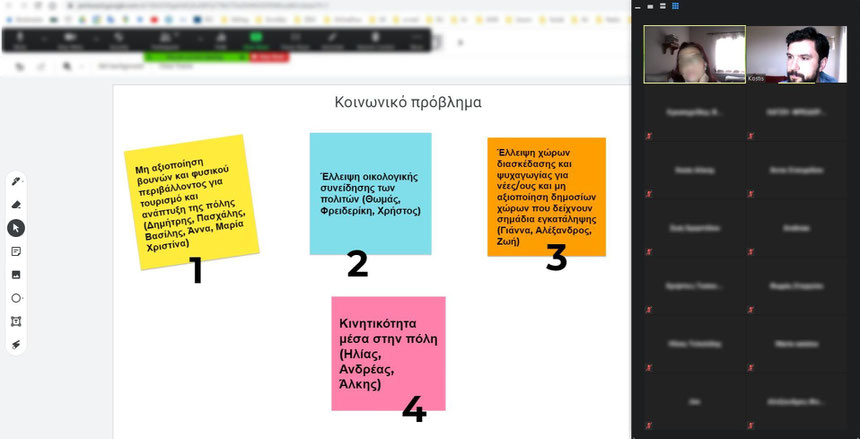Switch Zoom video panel to grid view

(x=675, y=6)
